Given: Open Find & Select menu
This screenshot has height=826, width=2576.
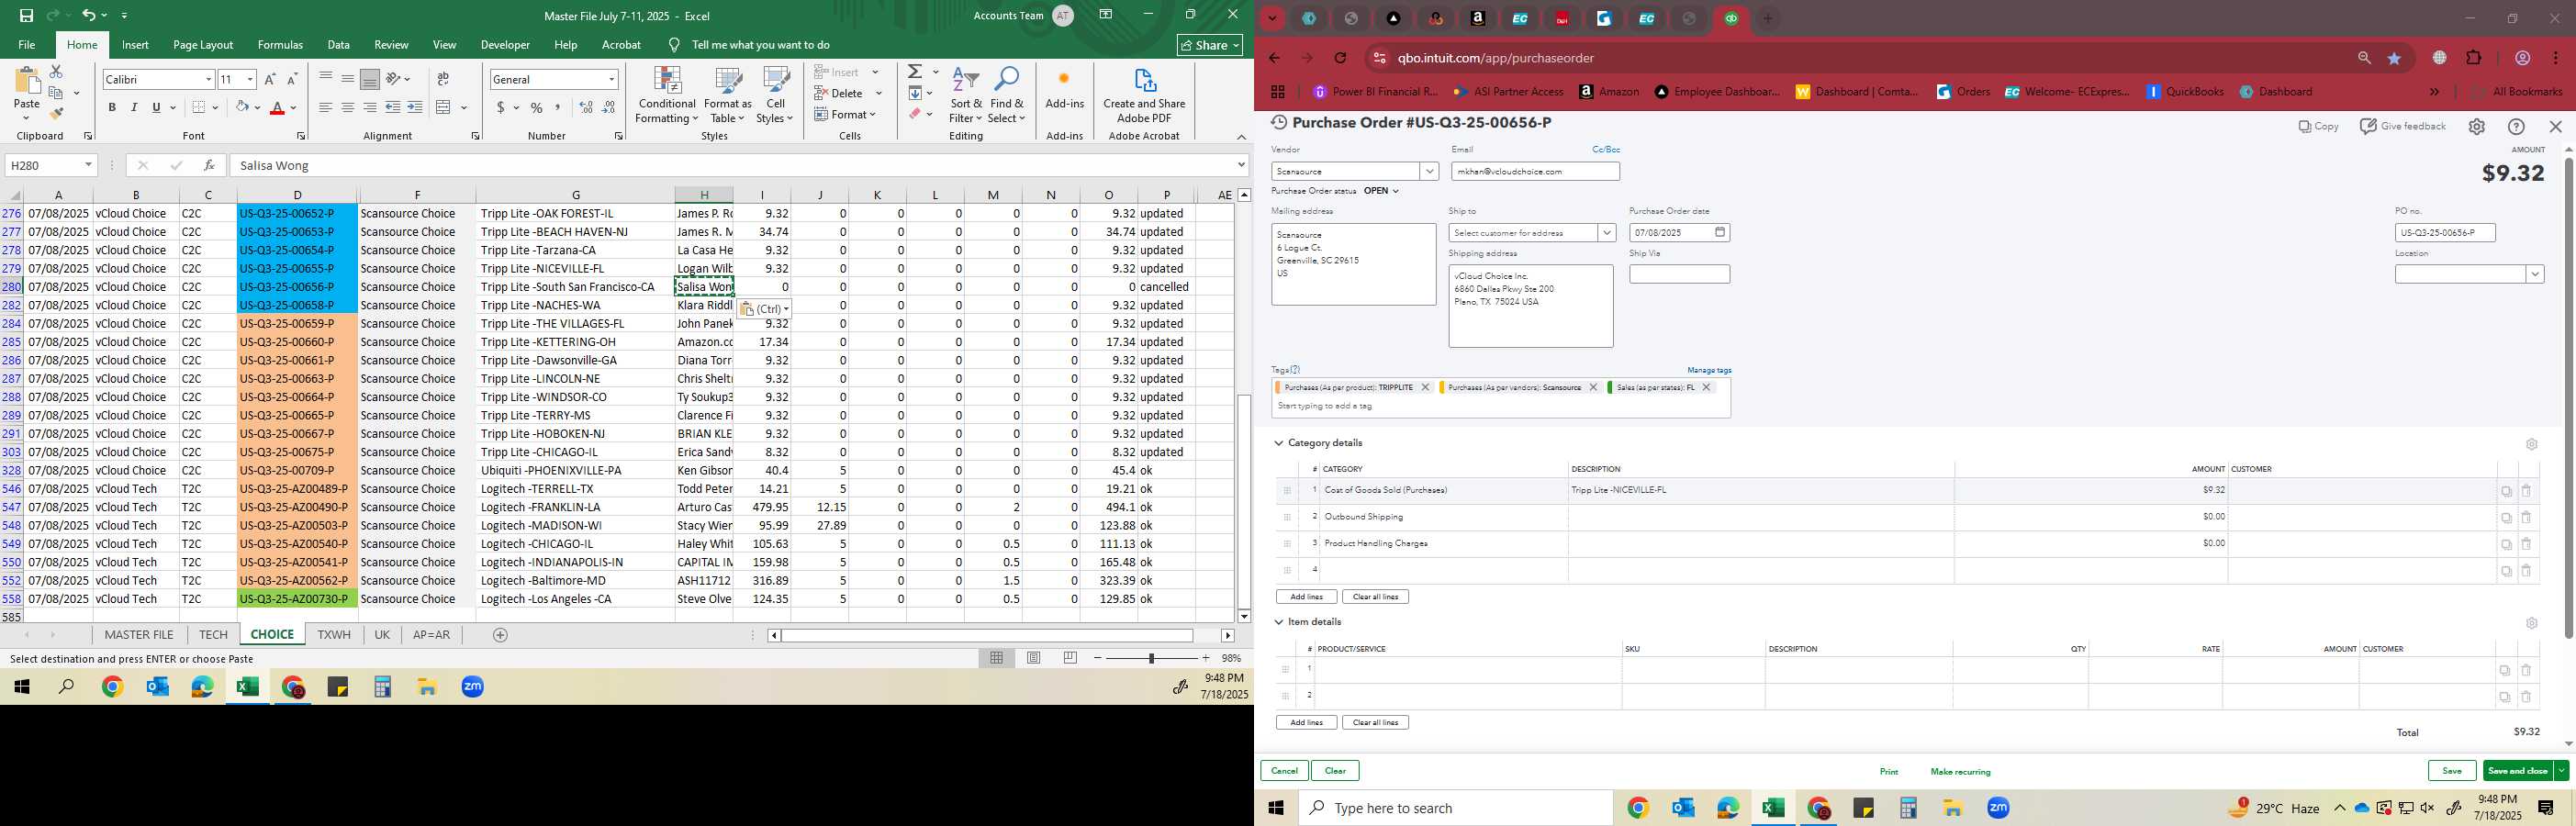Looking at the screenshot, I should pyautogui.click(x=1006, y=96).
